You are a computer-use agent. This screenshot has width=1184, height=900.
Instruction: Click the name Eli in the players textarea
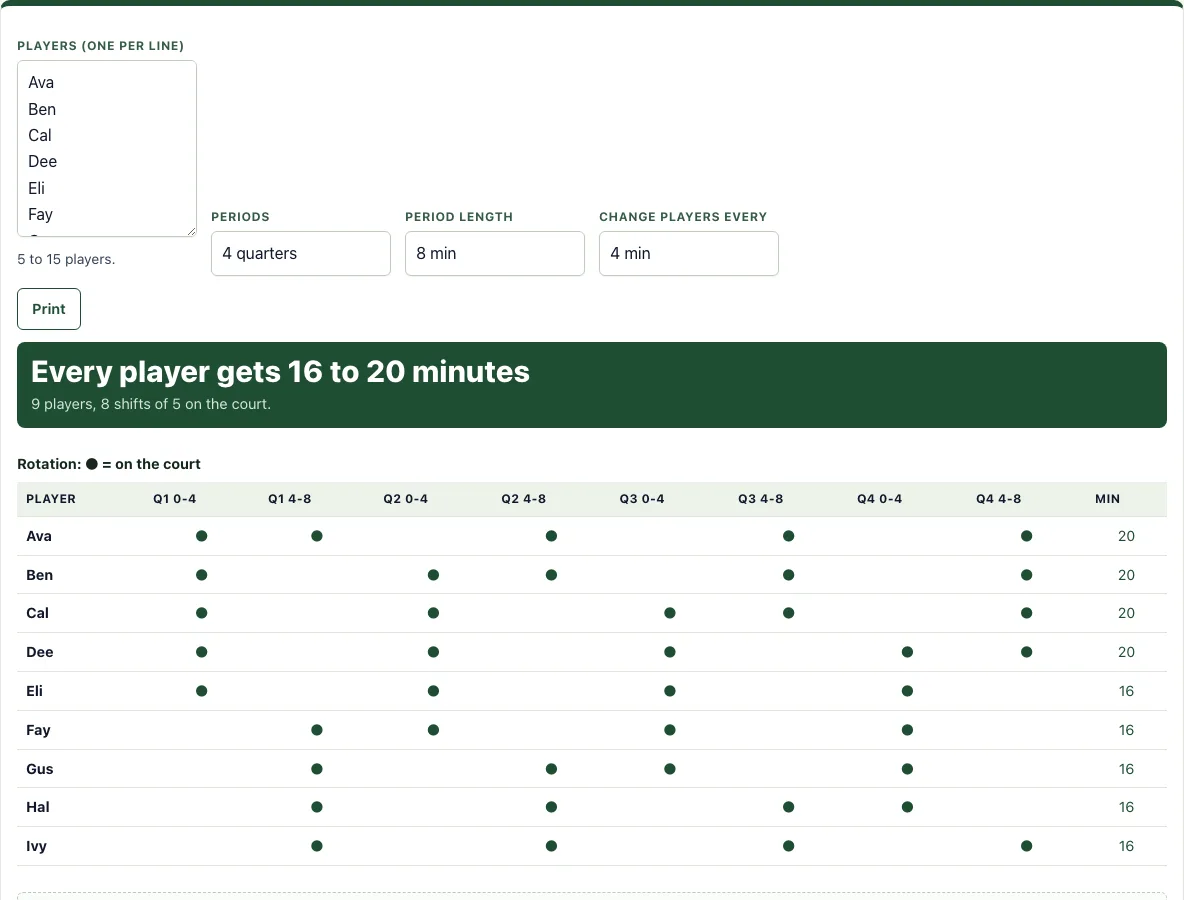pyautogui.click(x=36, y=188)
